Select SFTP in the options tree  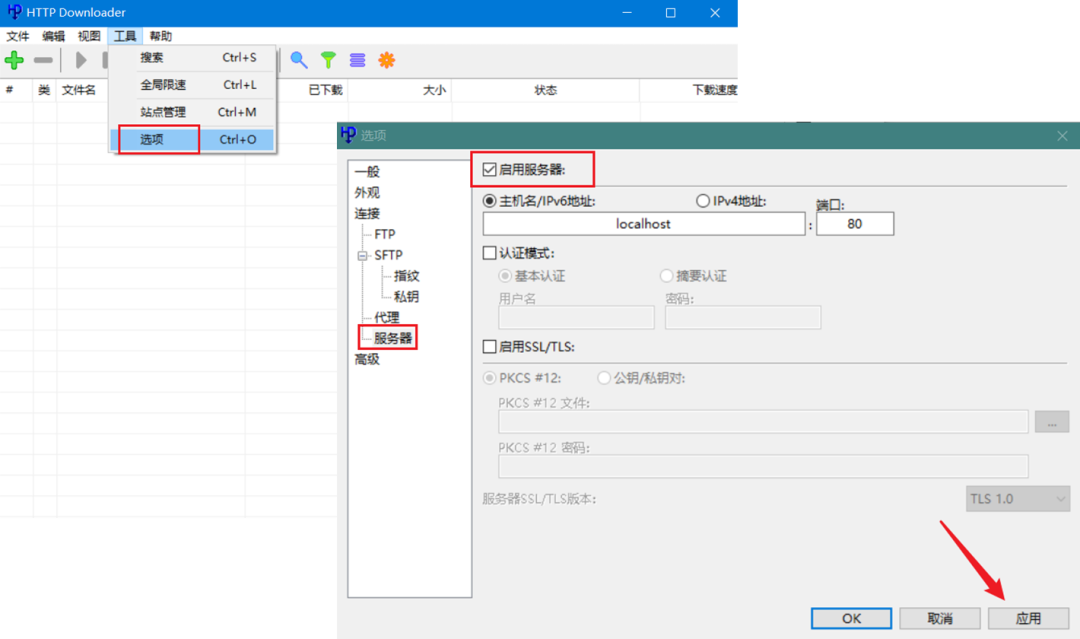coord(388,255)
